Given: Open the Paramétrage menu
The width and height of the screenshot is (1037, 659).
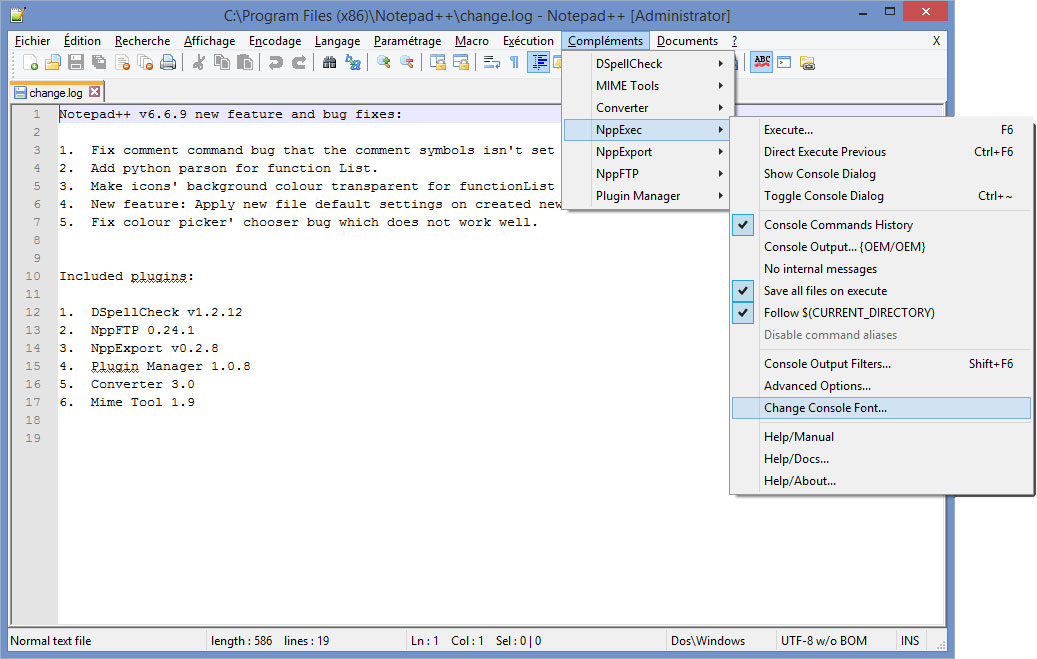Looking at the screenshot, I should click(x=407, y=41).
